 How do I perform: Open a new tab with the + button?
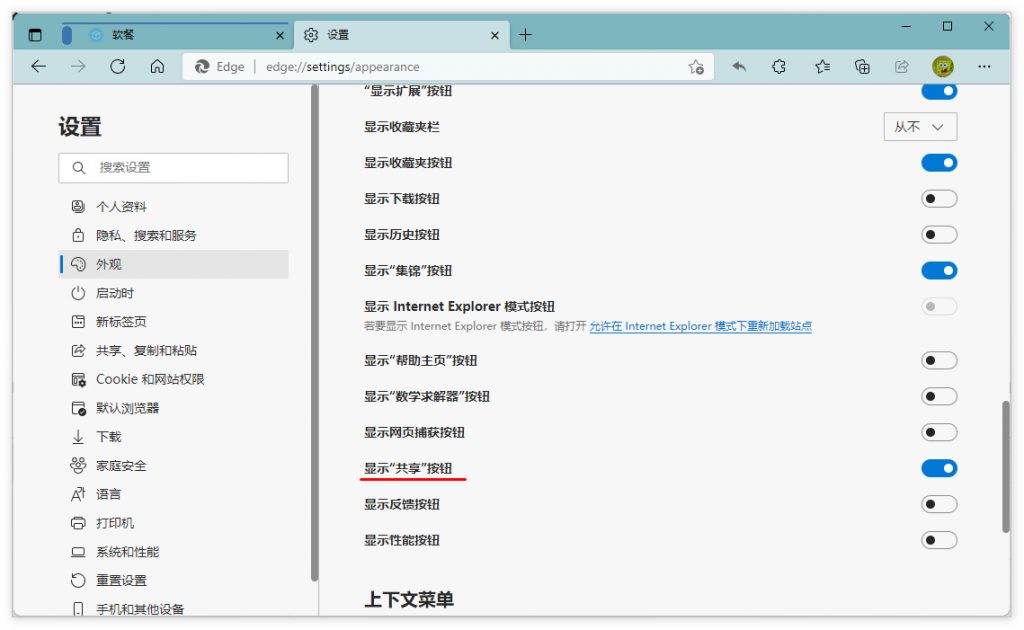tap(525, 33)
